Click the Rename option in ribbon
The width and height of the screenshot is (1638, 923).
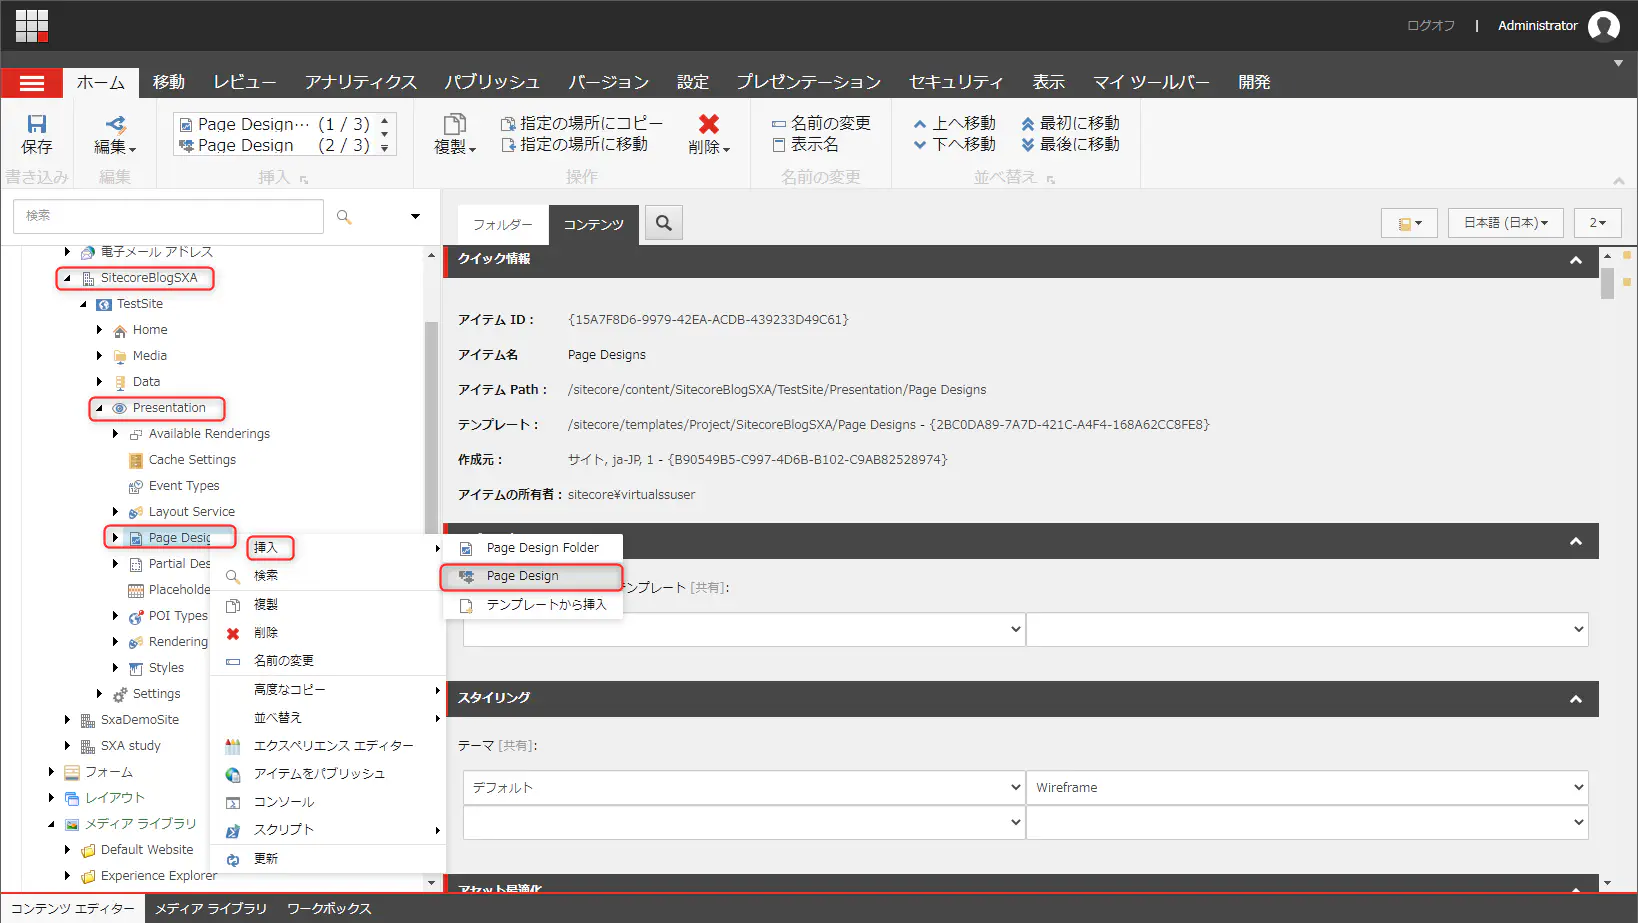821,123
